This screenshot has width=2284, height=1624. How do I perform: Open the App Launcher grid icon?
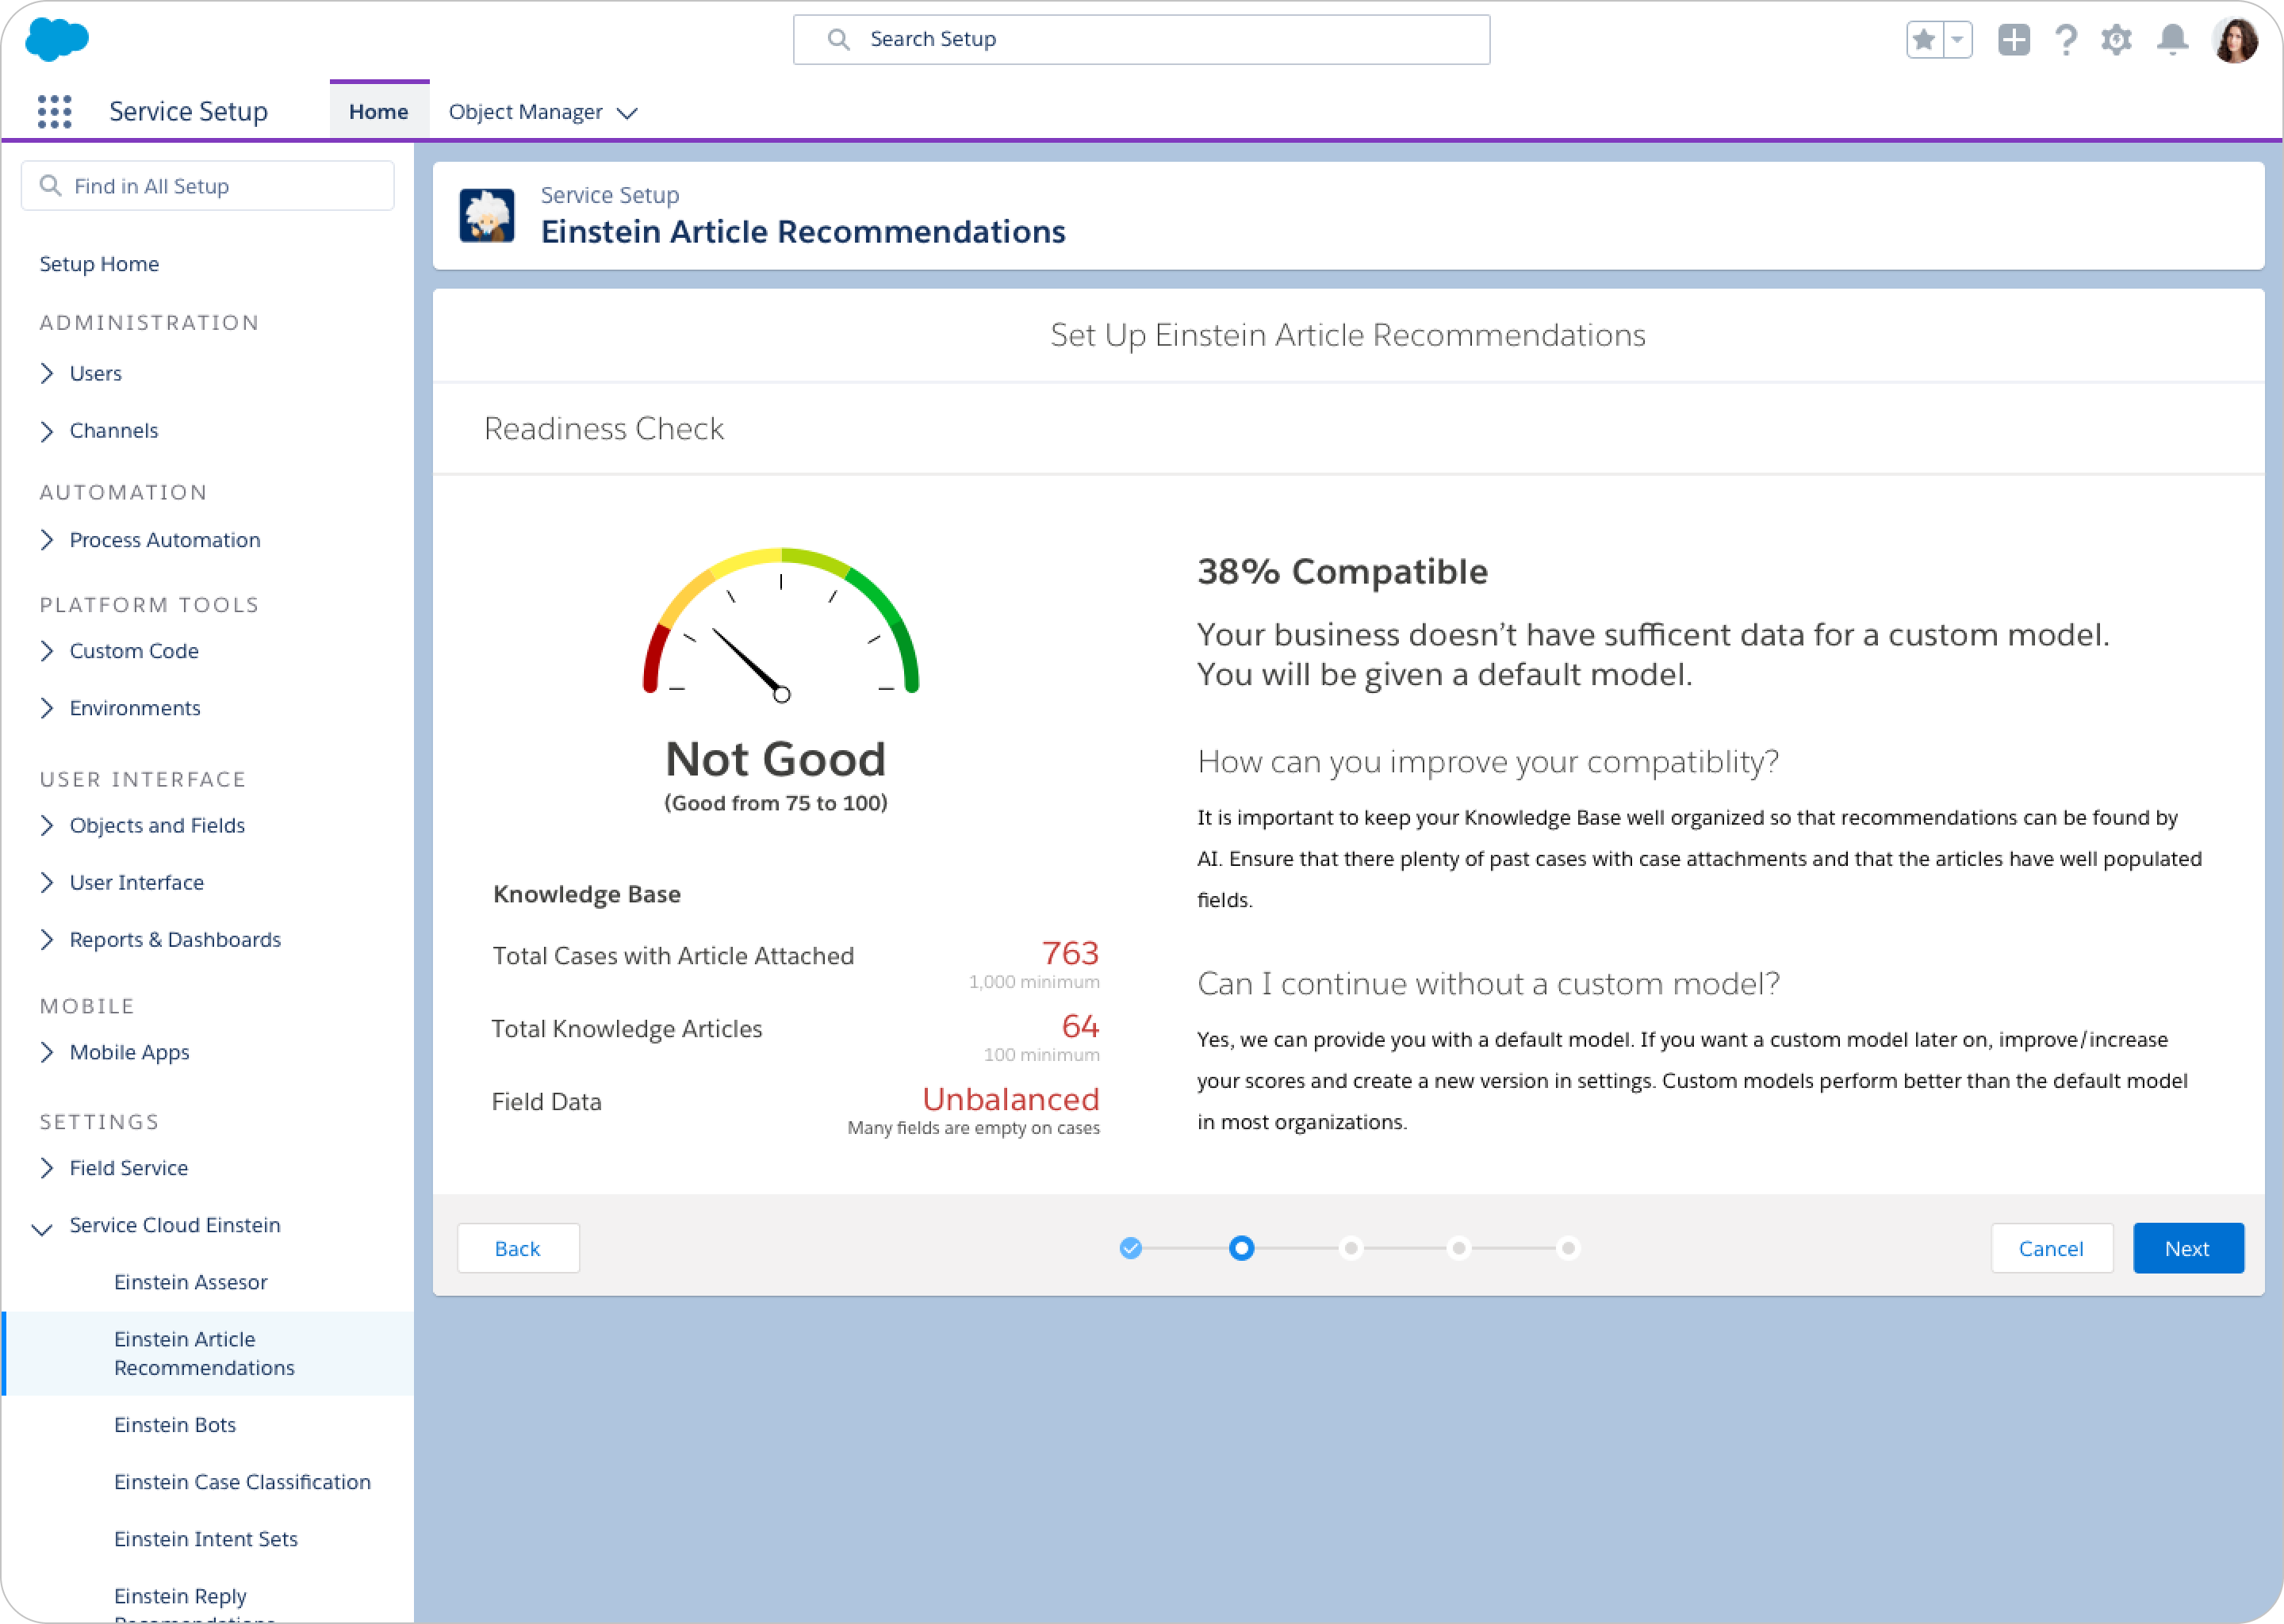55,111
